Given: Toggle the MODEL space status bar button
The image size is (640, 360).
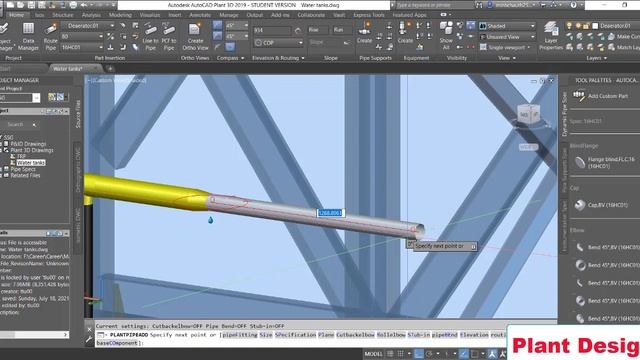Looking at the screenshot, I should click(373, 354).
